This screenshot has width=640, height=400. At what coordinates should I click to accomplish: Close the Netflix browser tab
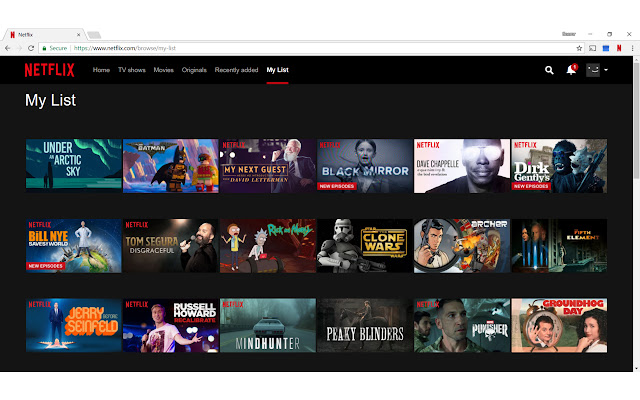[x=78, y=35]
